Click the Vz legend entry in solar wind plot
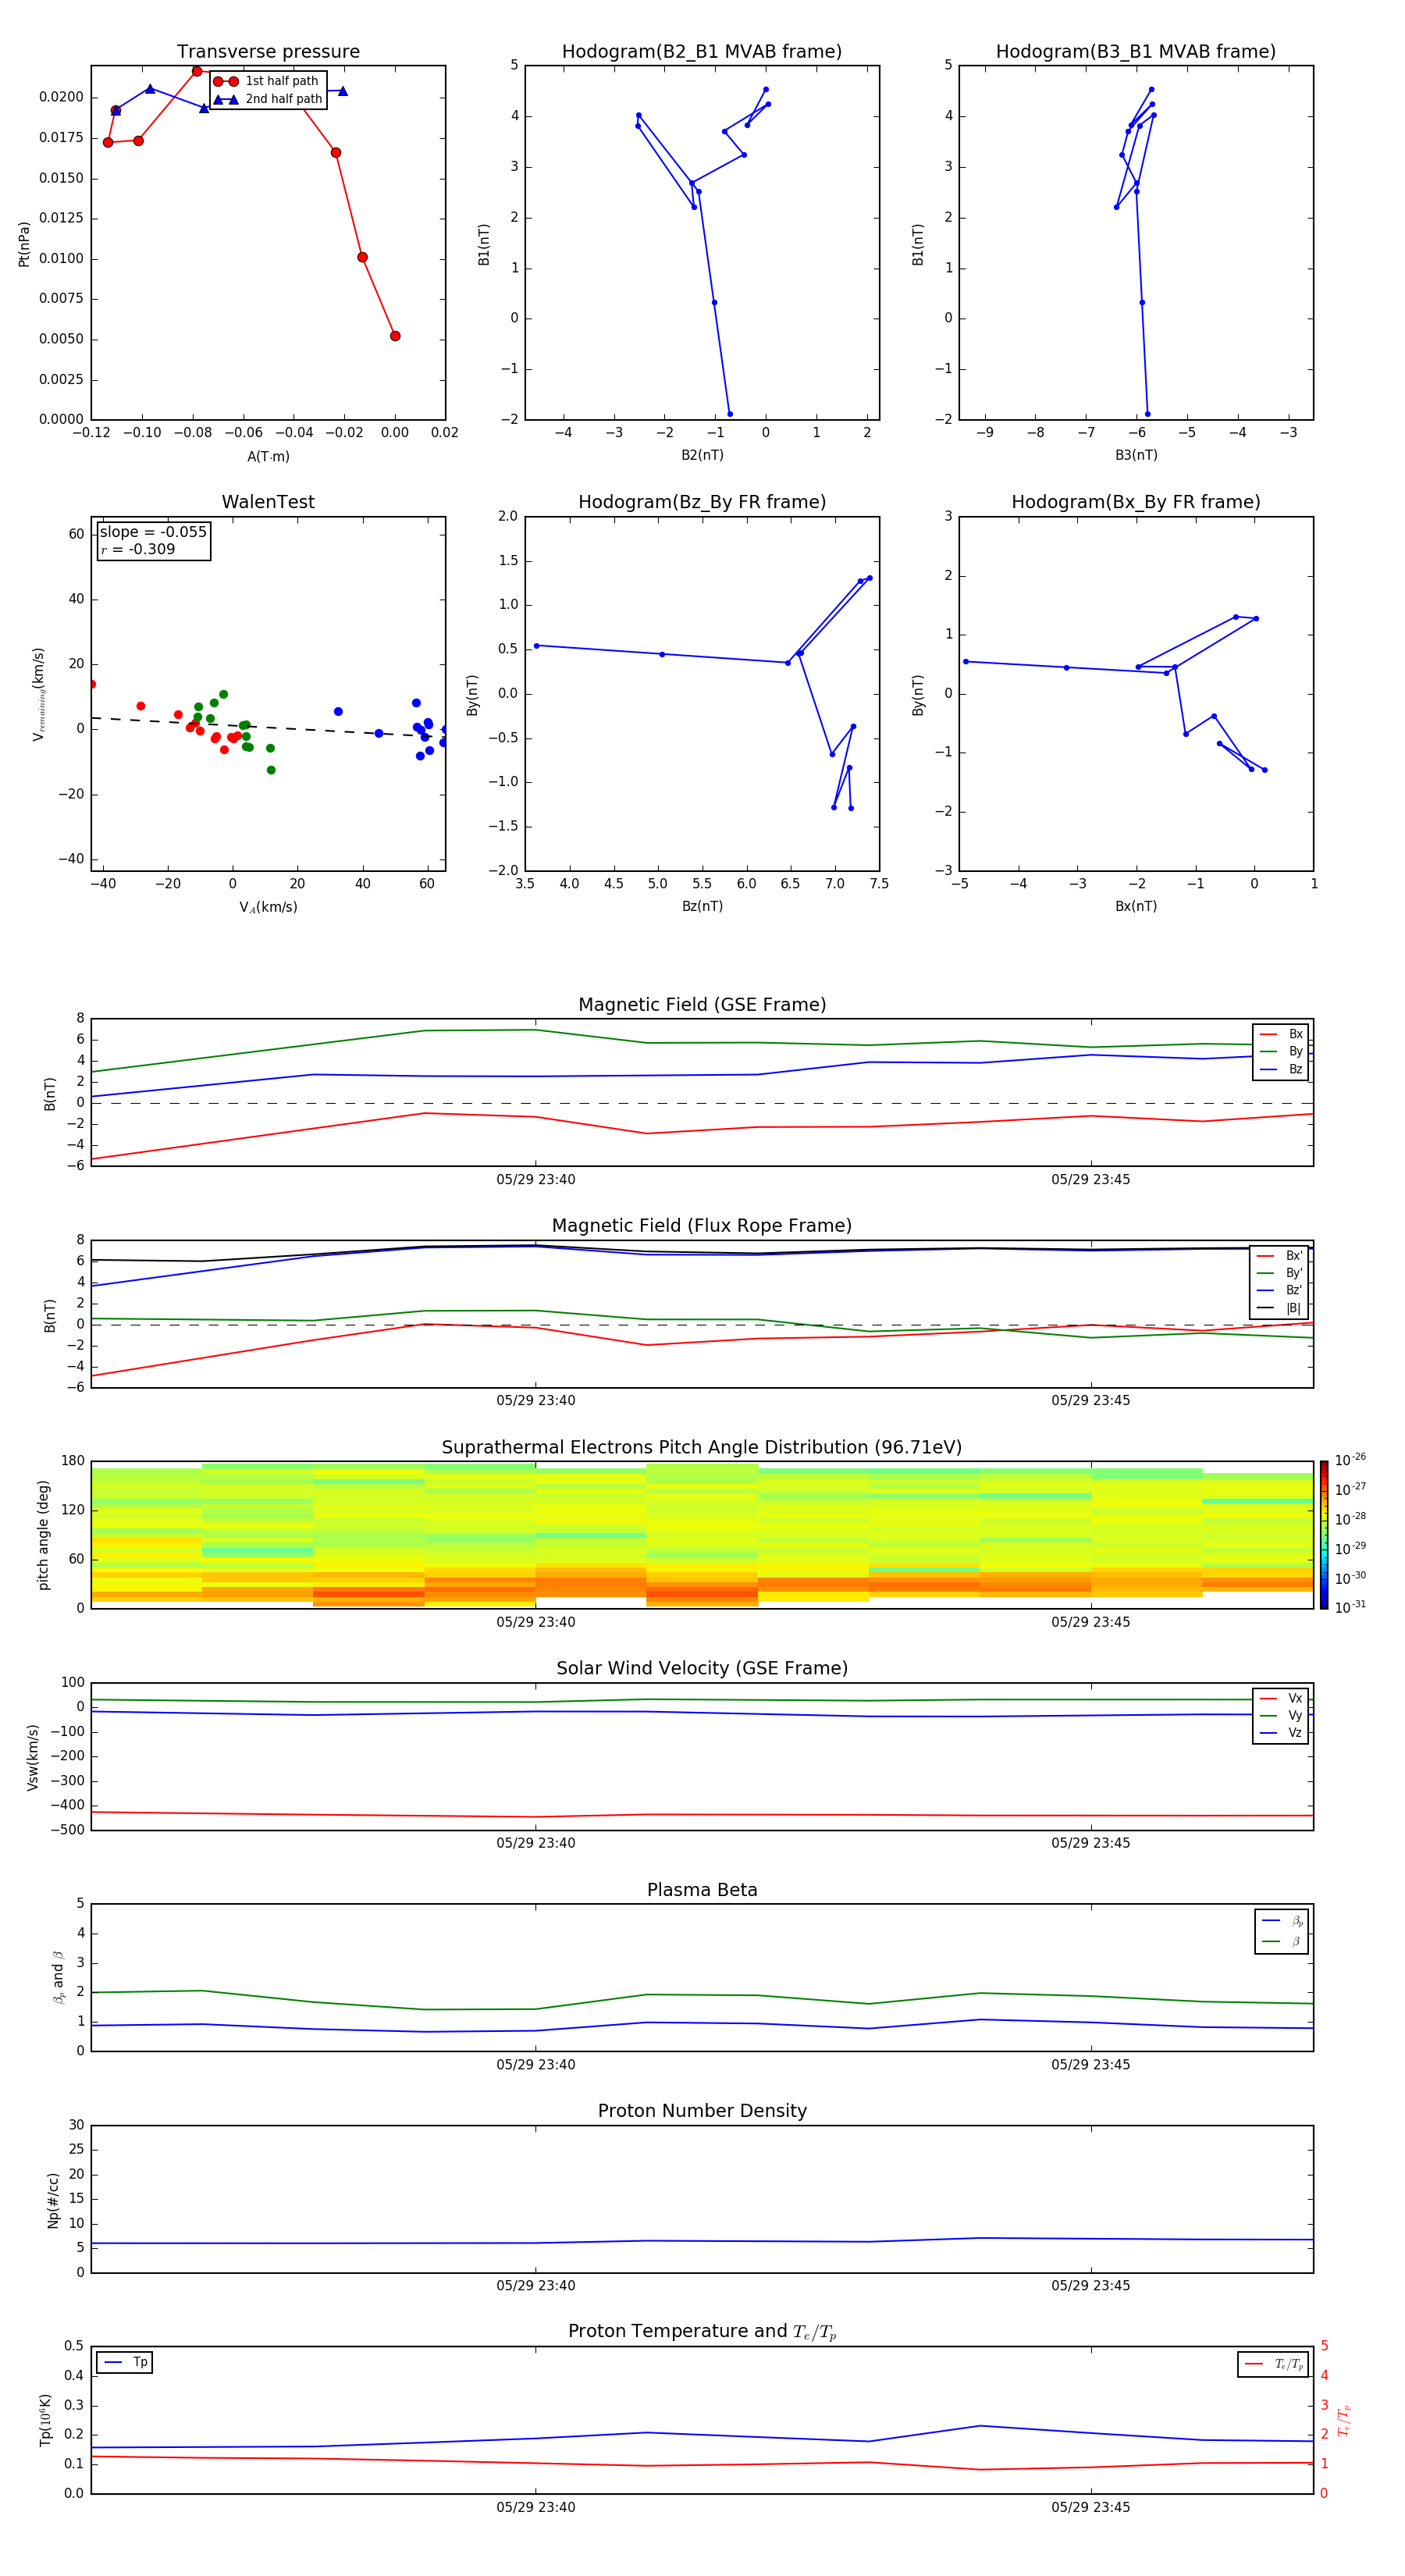Viewport: 1405px width, 2576px height. (1281, 1733)
